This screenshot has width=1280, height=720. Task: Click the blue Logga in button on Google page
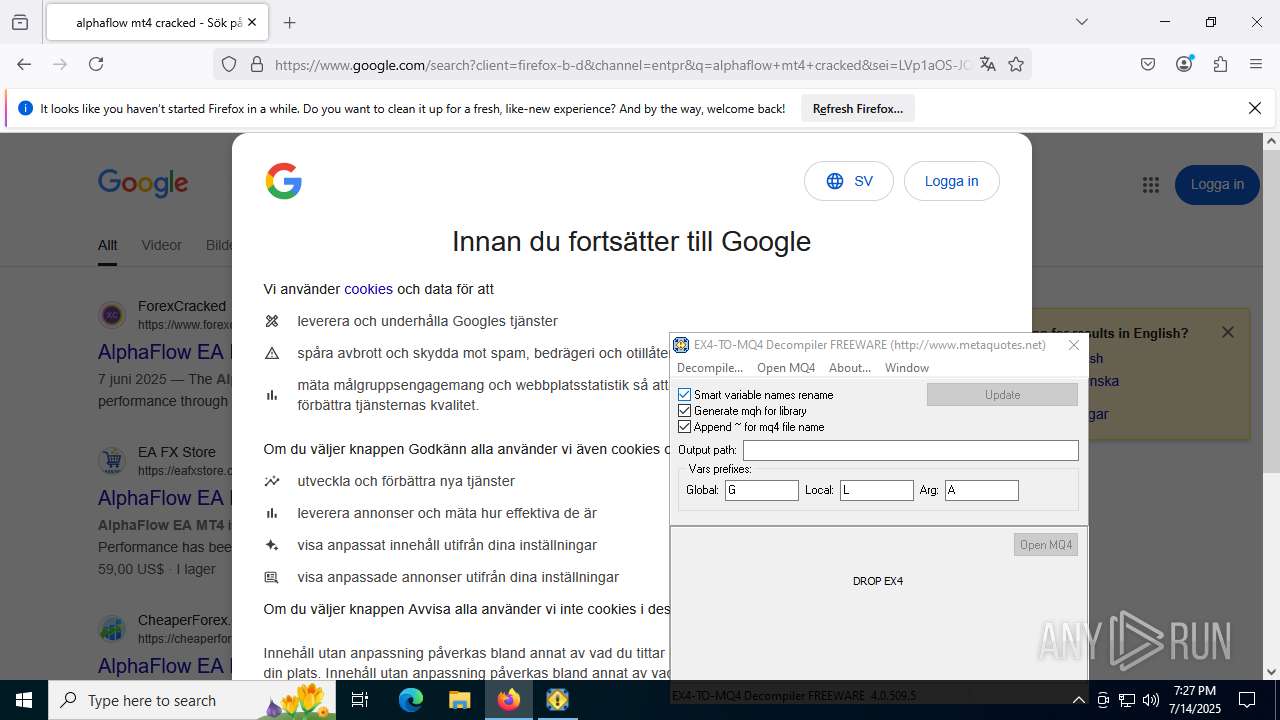click(x=1217, y=185)
